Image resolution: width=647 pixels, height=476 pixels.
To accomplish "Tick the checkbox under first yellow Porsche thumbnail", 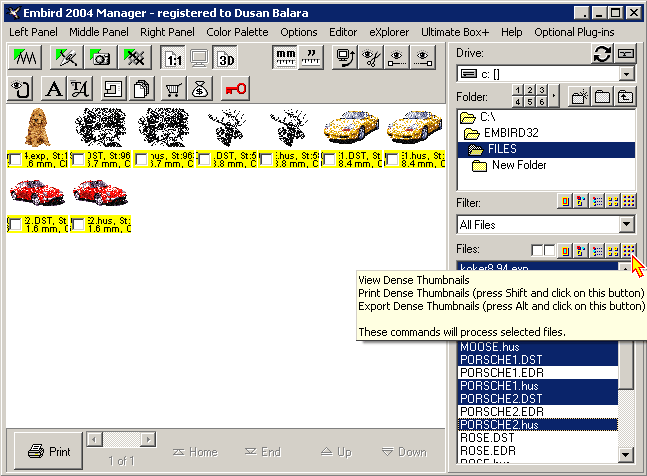I will click(x=329, y=159).
